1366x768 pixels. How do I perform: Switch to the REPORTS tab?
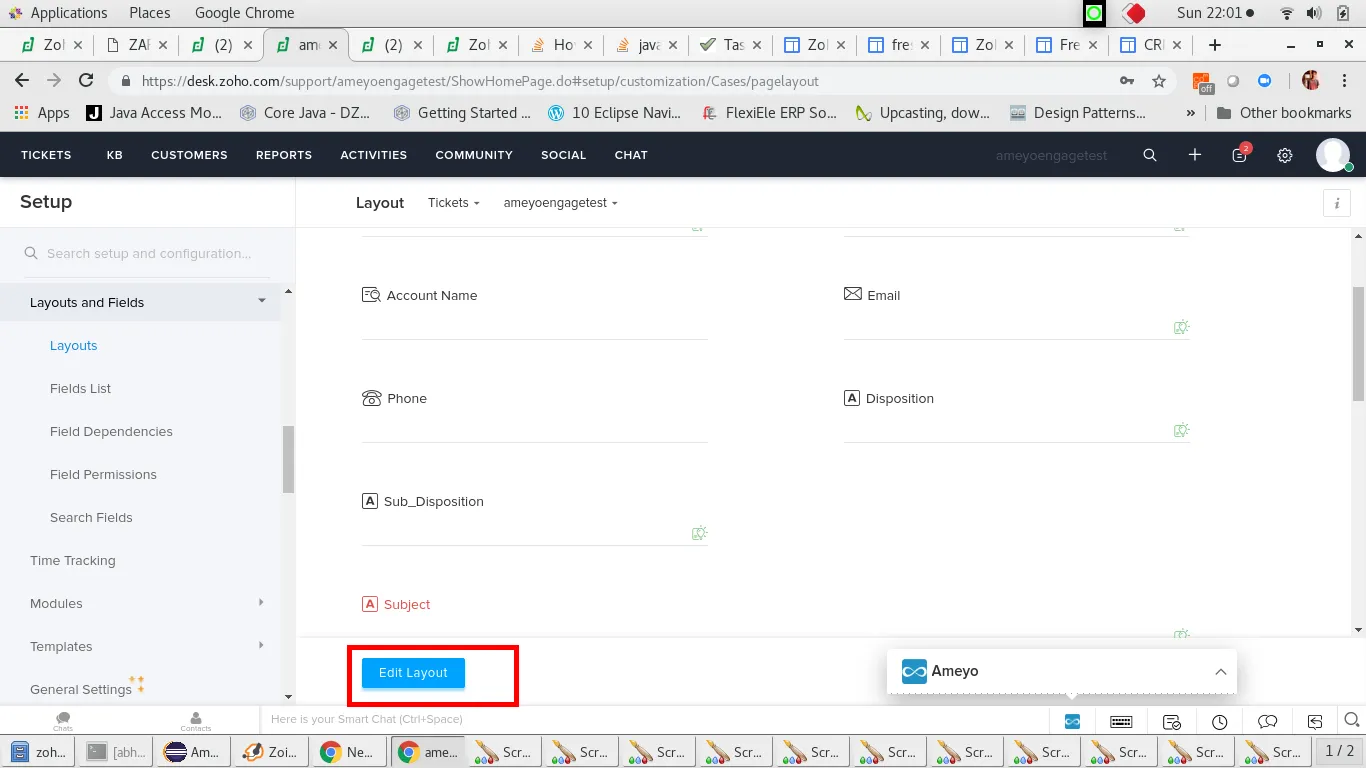[284, 155]
